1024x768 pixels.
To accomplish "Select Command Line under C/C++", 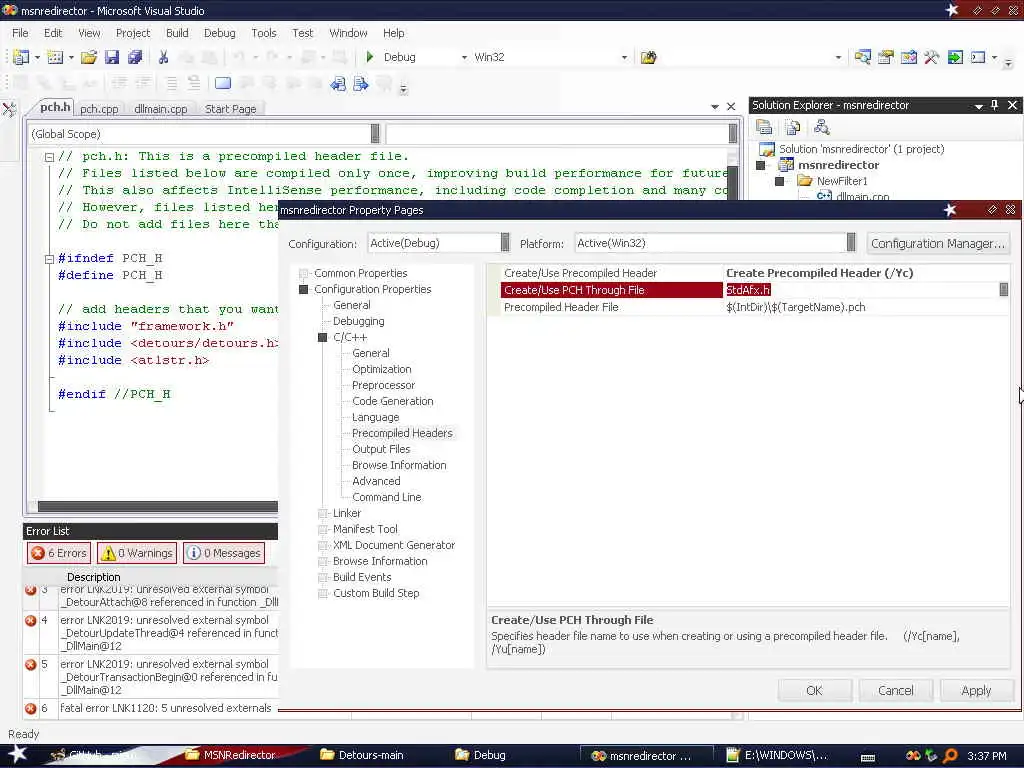I will (387, 497).
